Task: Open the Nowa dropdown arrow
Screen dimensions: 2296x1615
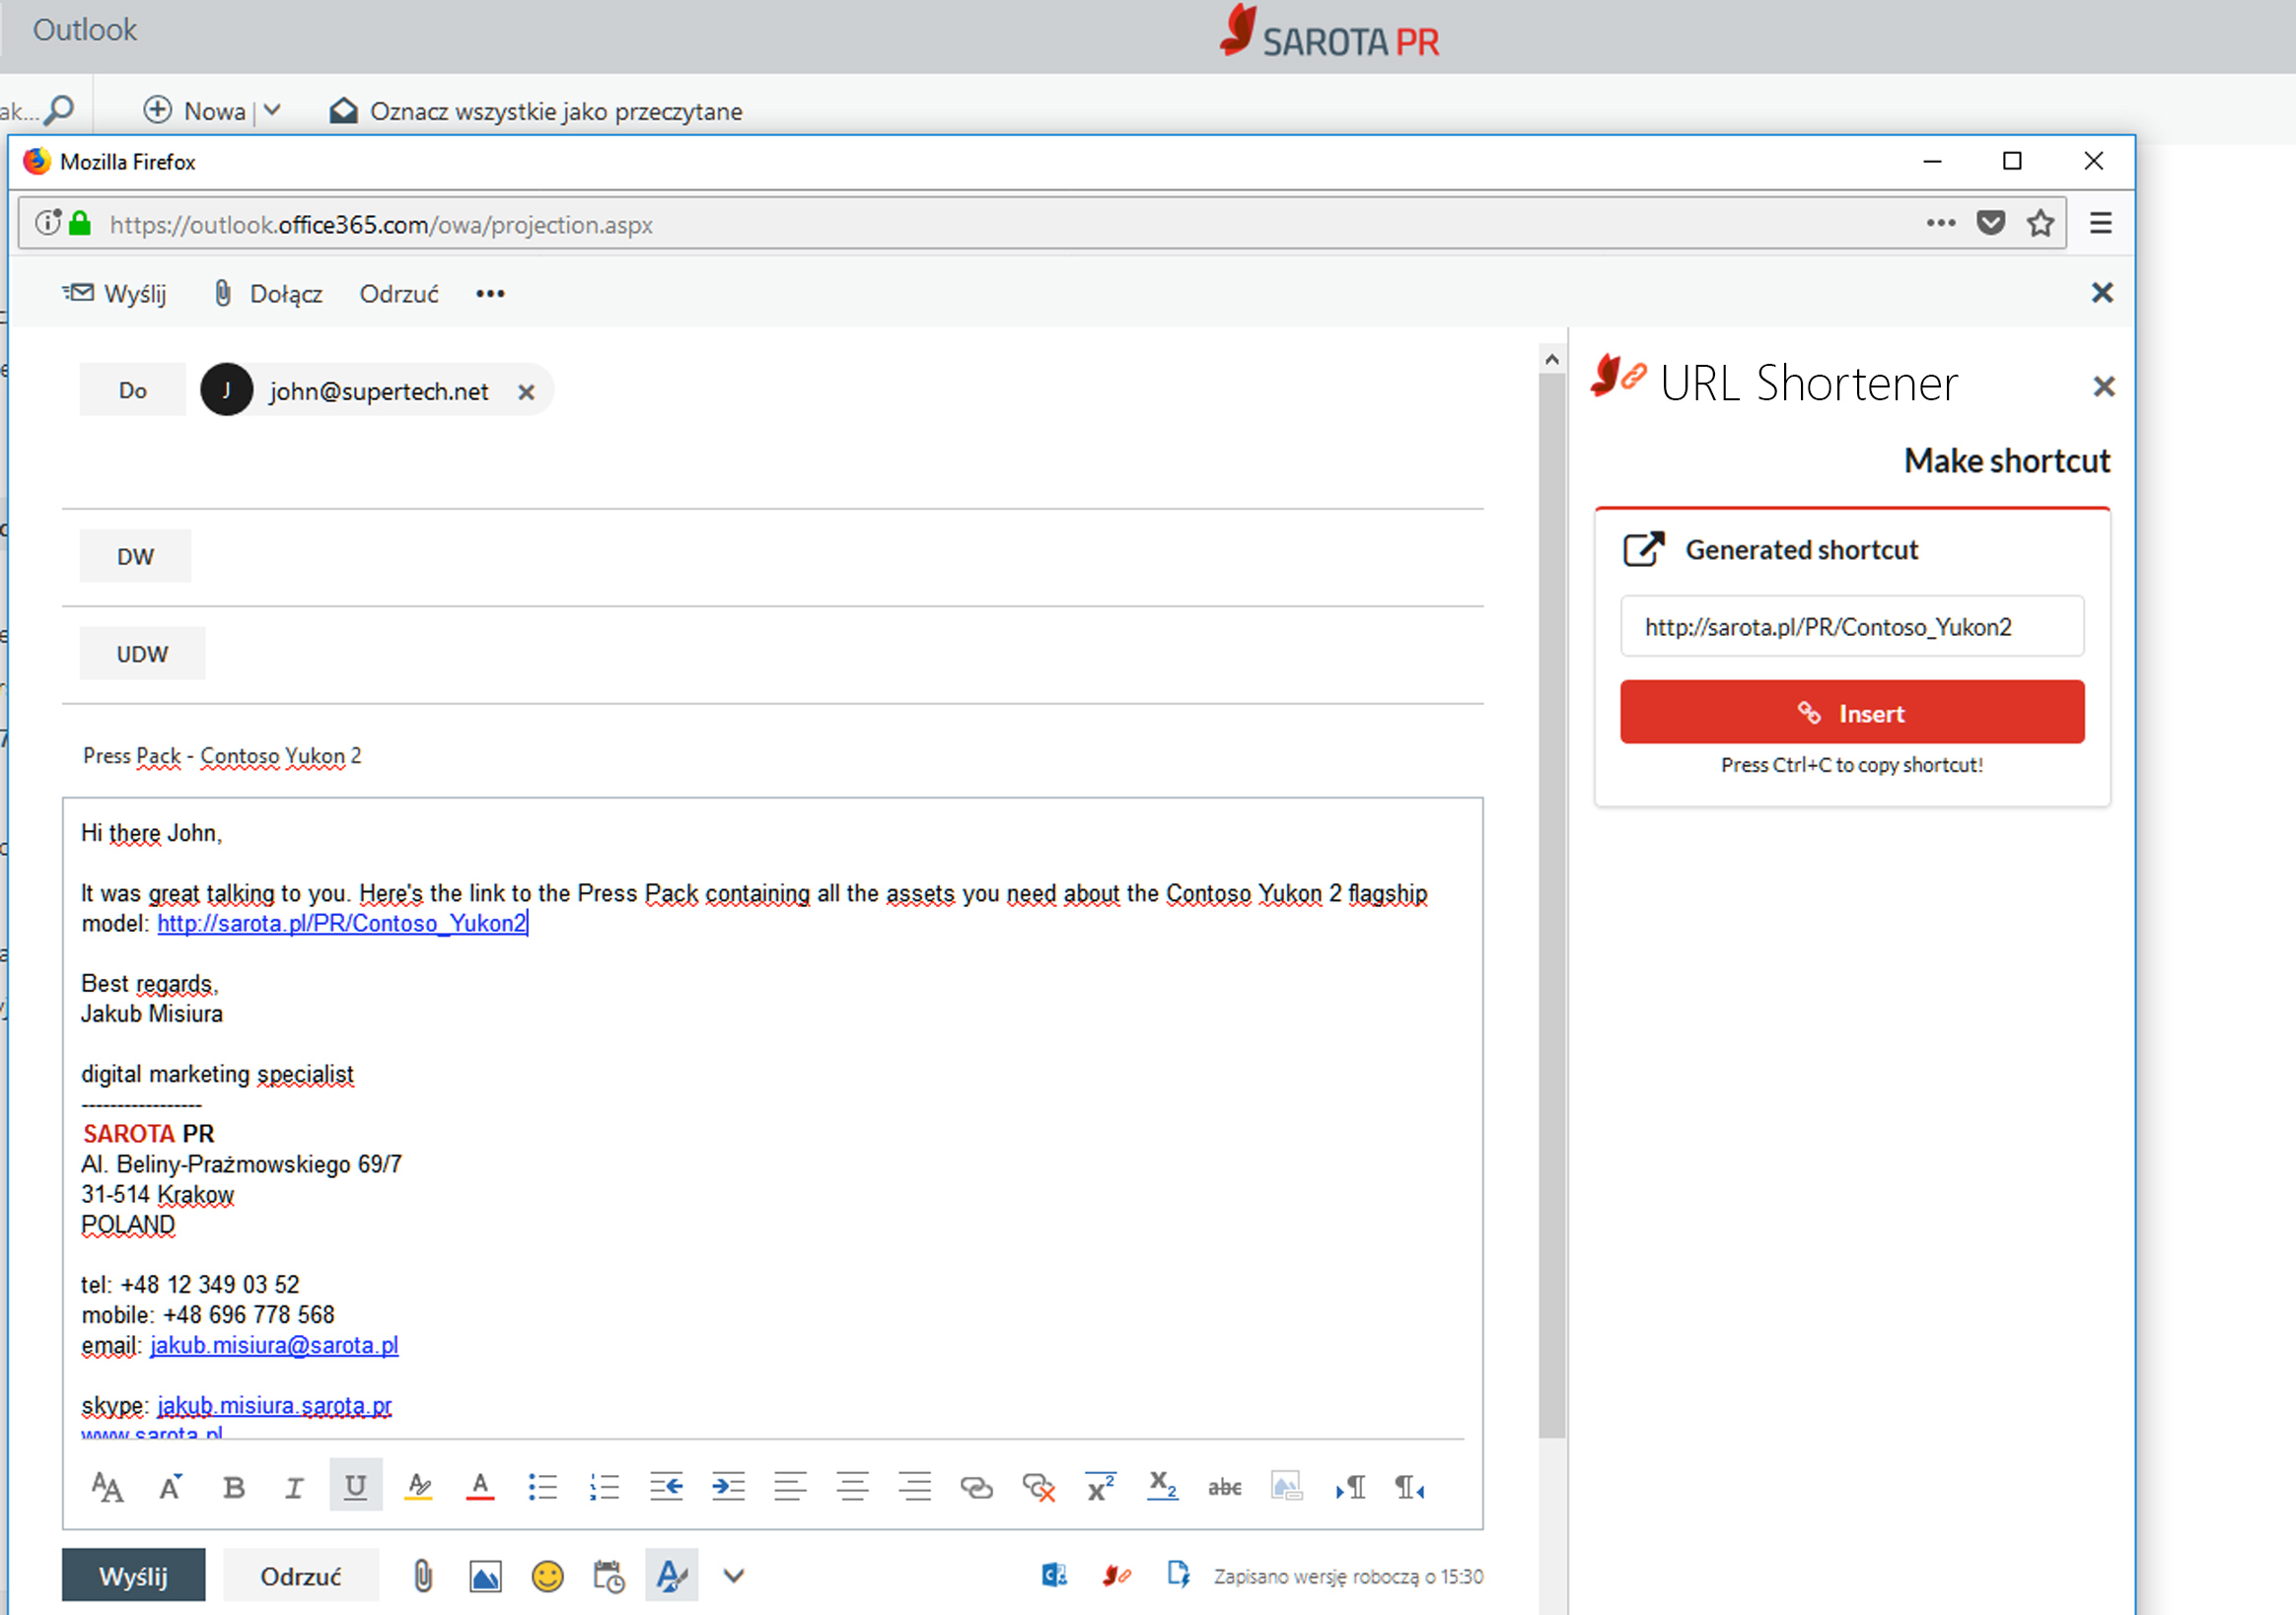Action: tap(272, 110)
